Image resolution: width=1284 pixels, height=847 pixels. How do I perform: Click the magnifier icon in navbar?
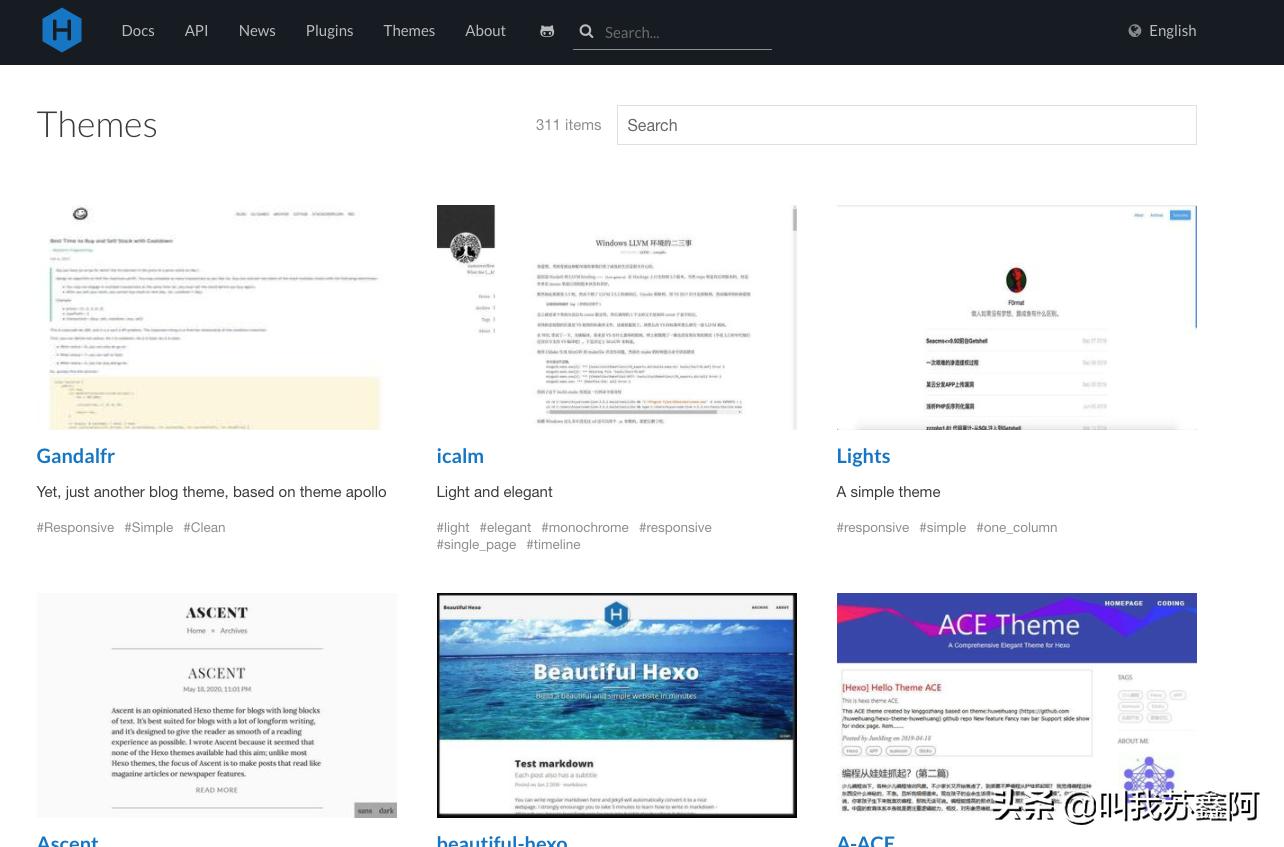click(x=587, y=31)
